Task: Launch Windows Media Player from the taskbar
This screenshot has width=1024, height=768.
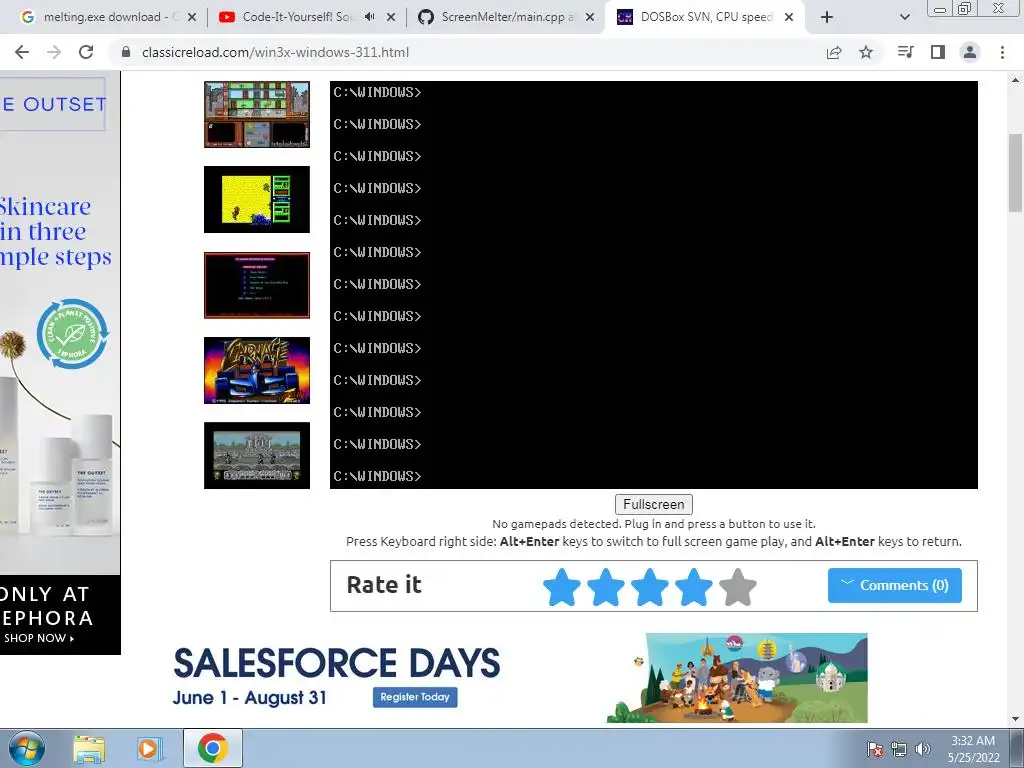Action: (149, 749)
